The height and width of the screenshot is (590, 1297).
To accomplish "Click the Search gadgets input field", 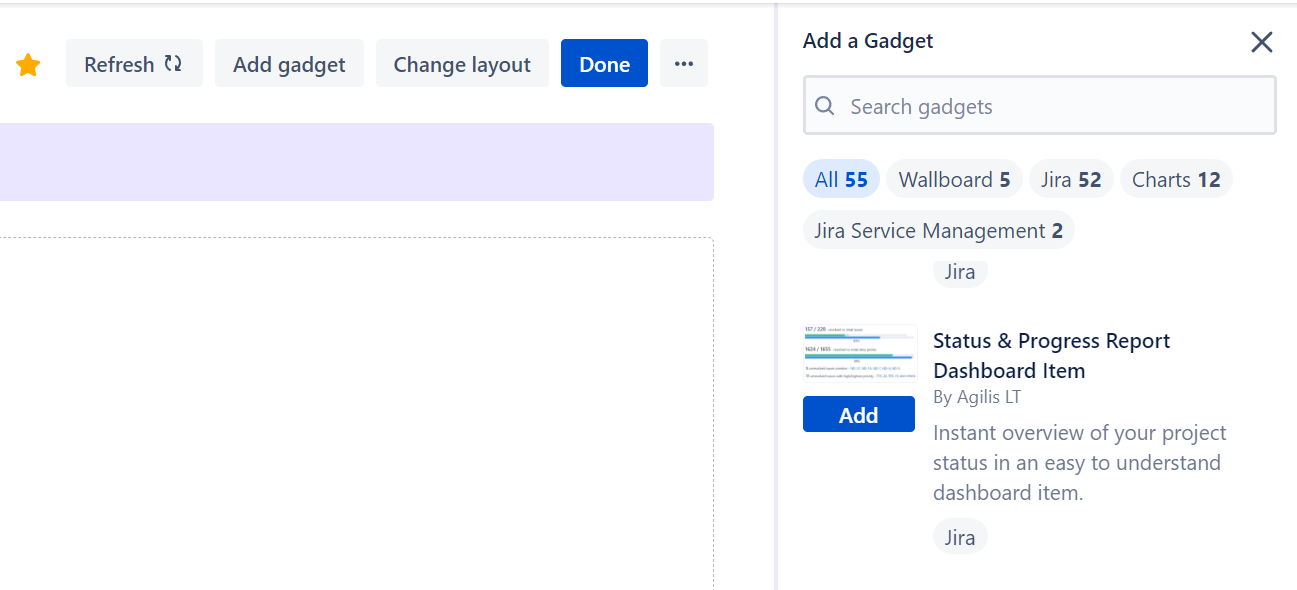I will [x=1040, y=105].
